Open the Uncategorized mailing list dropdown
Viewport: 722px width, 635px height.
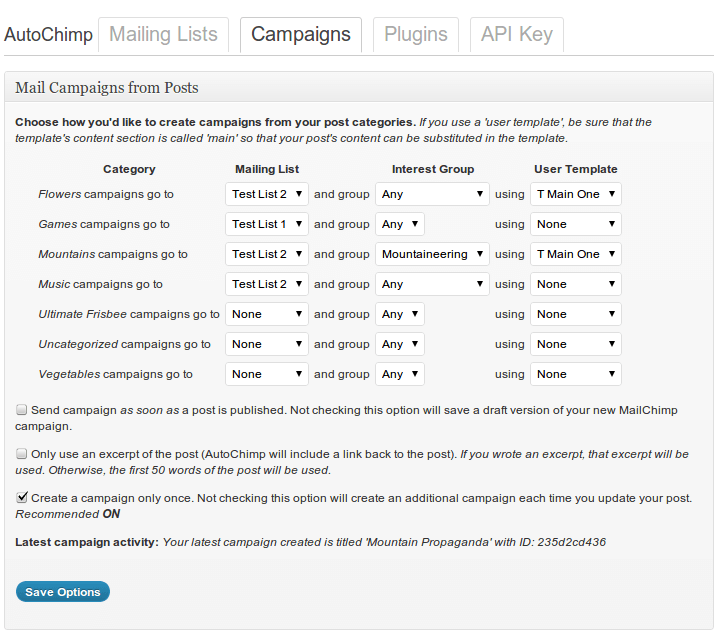pos(267,344)
